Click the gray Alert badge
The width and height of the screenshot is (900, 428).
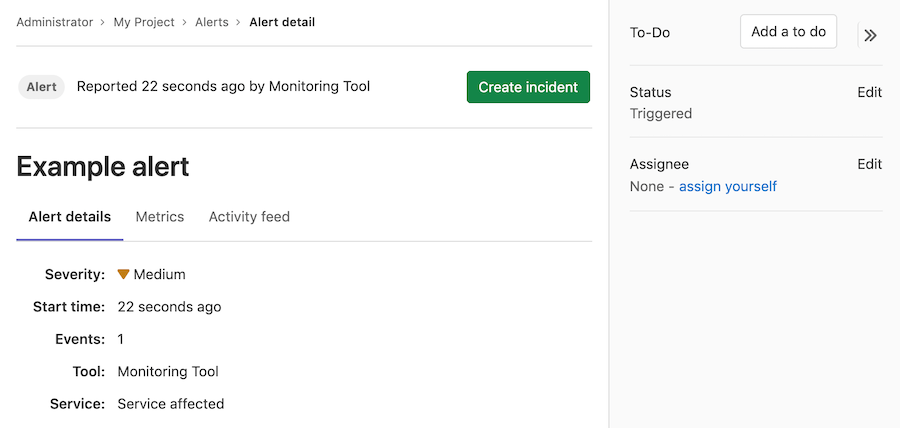42,87
